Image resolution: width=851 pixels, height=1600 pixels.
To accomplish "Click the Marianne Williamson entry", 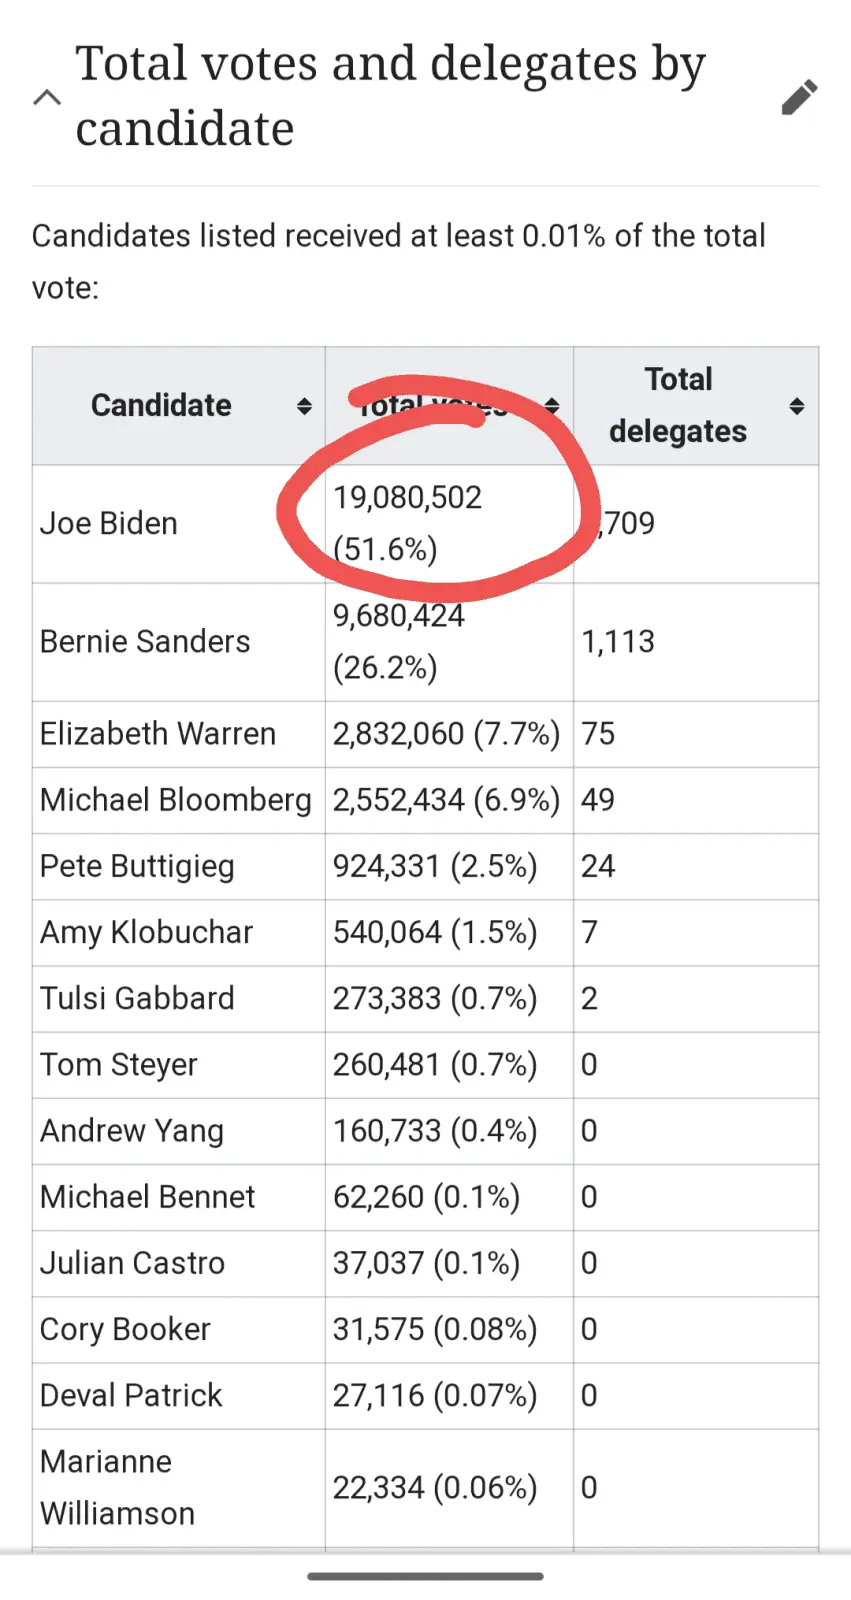I will [x=117, y=1487].
